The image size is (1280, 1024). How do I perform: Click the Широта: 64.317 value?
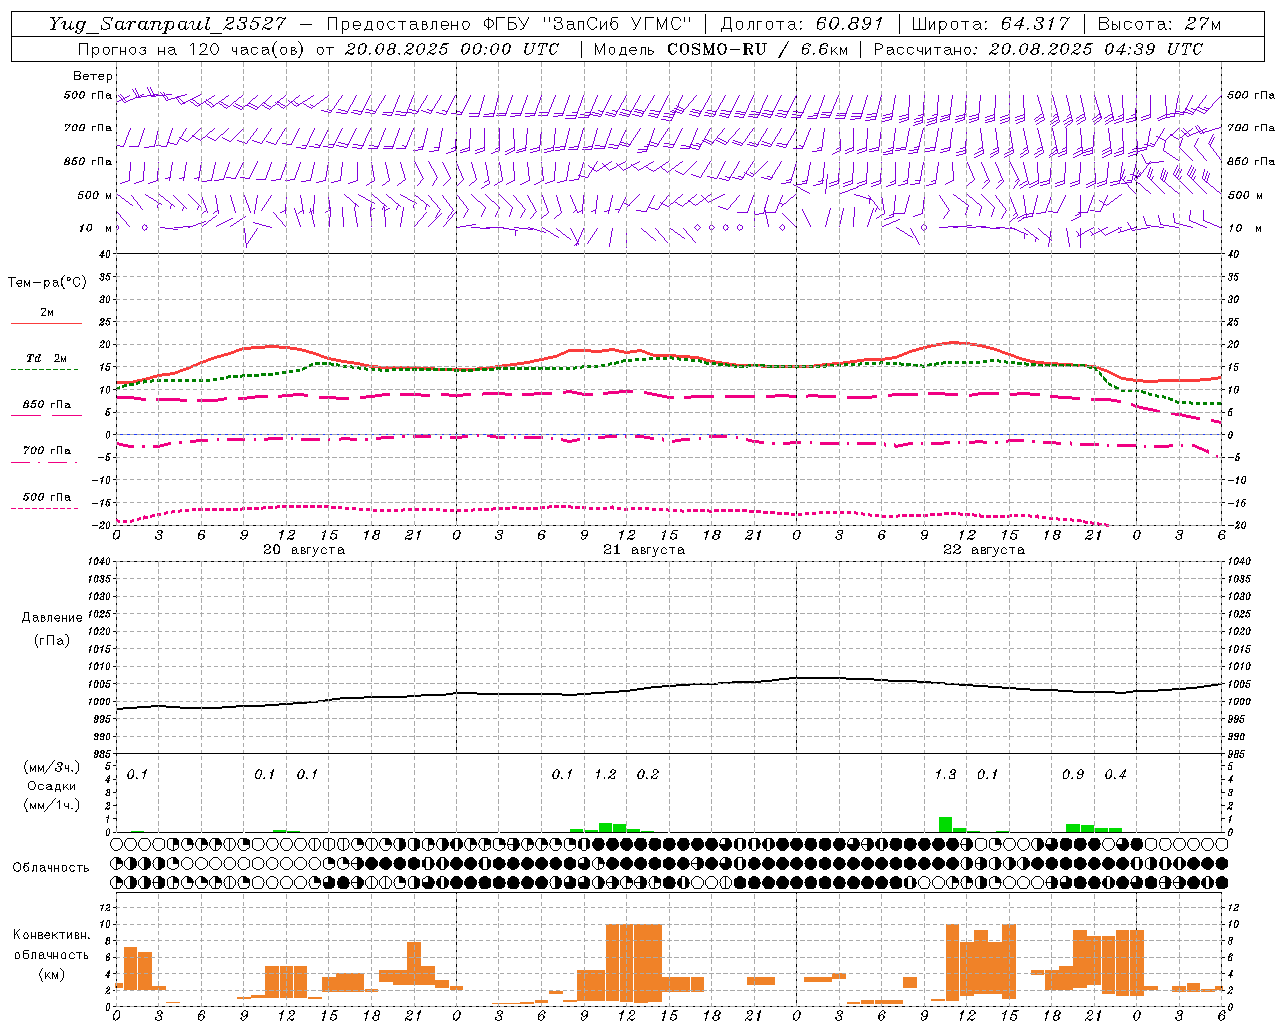point(990,24)
